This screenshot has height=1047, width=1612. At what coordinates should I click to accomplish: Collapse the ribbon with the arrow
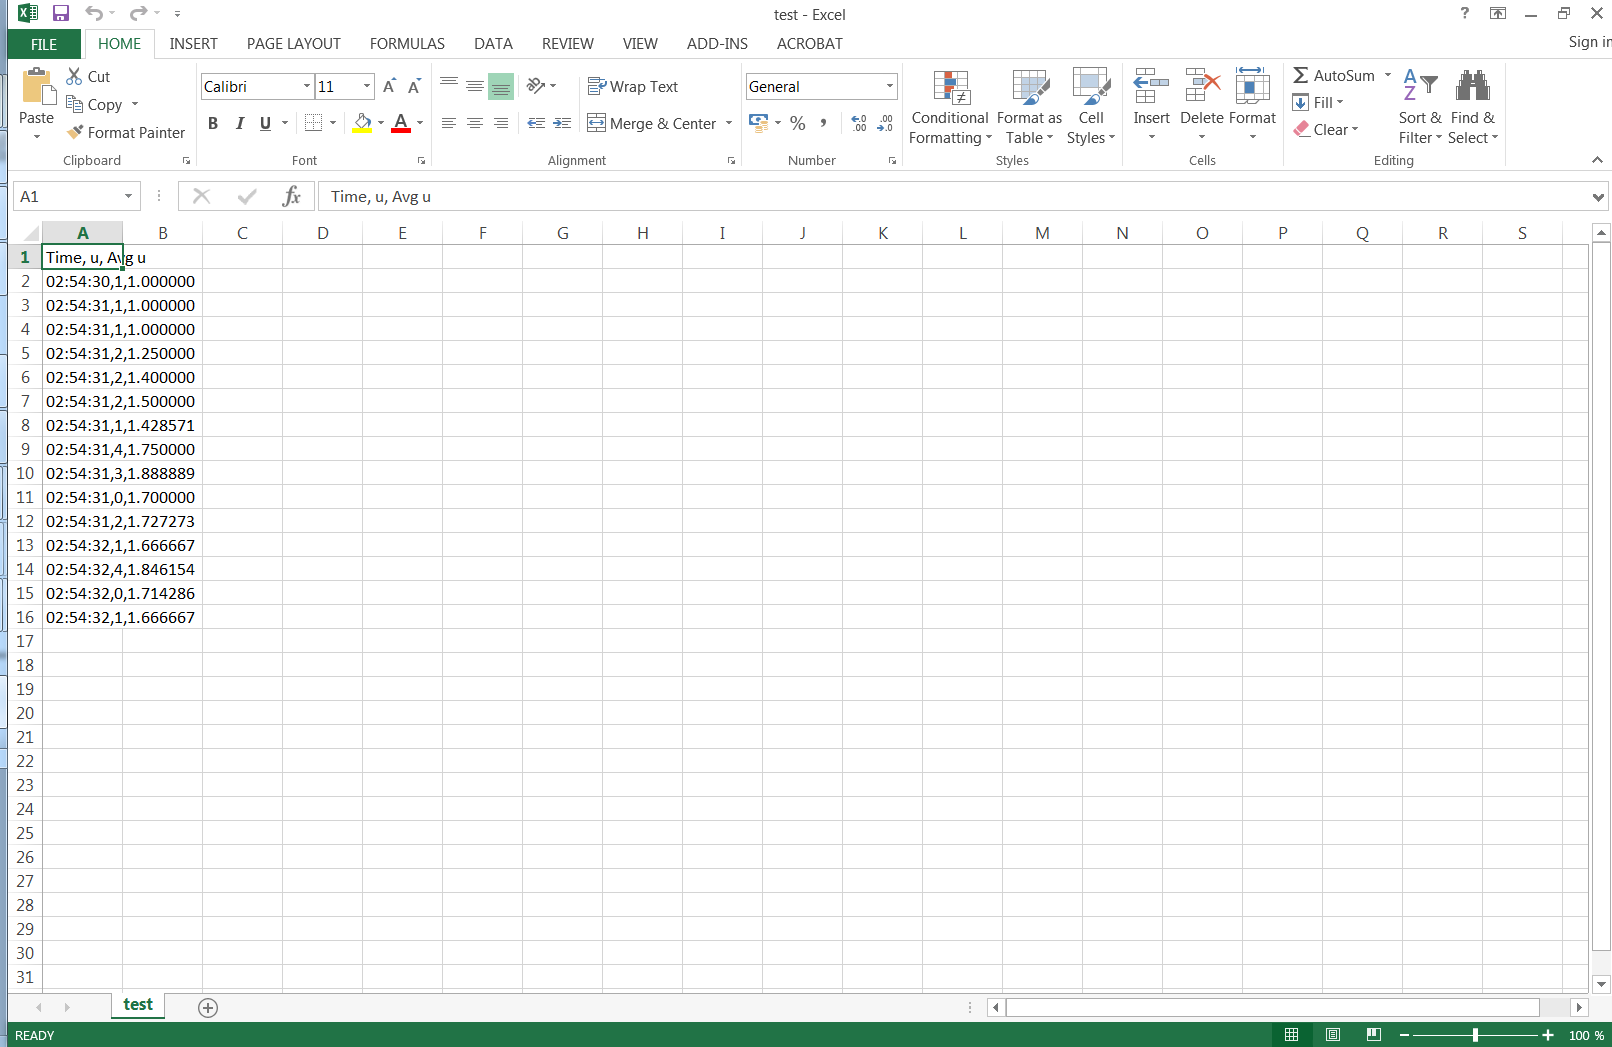click(x=1597, y=160)
